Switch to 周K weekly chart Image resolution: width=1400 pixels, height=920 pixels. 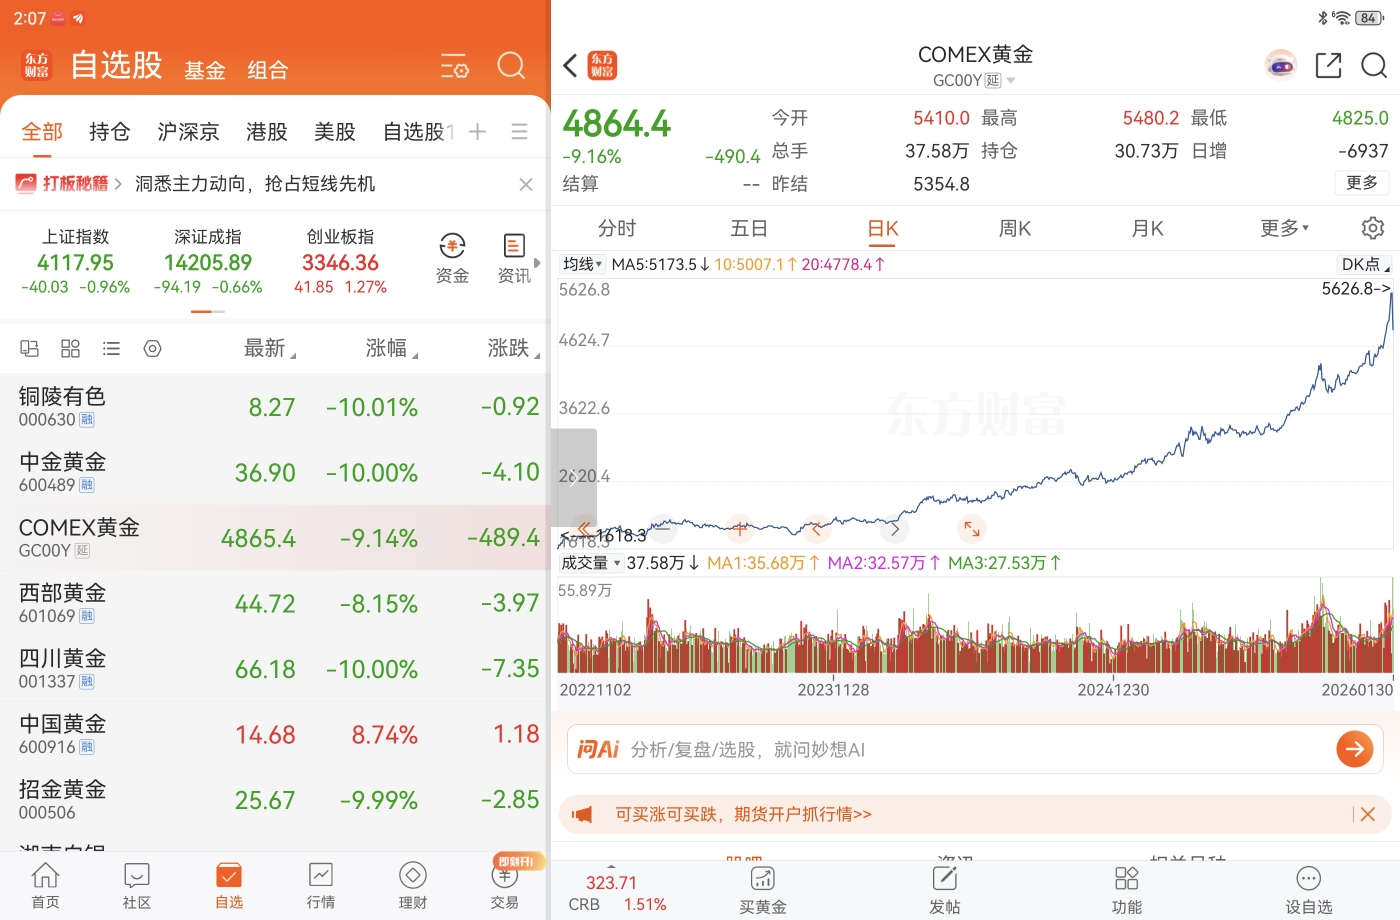(1015, 228)
